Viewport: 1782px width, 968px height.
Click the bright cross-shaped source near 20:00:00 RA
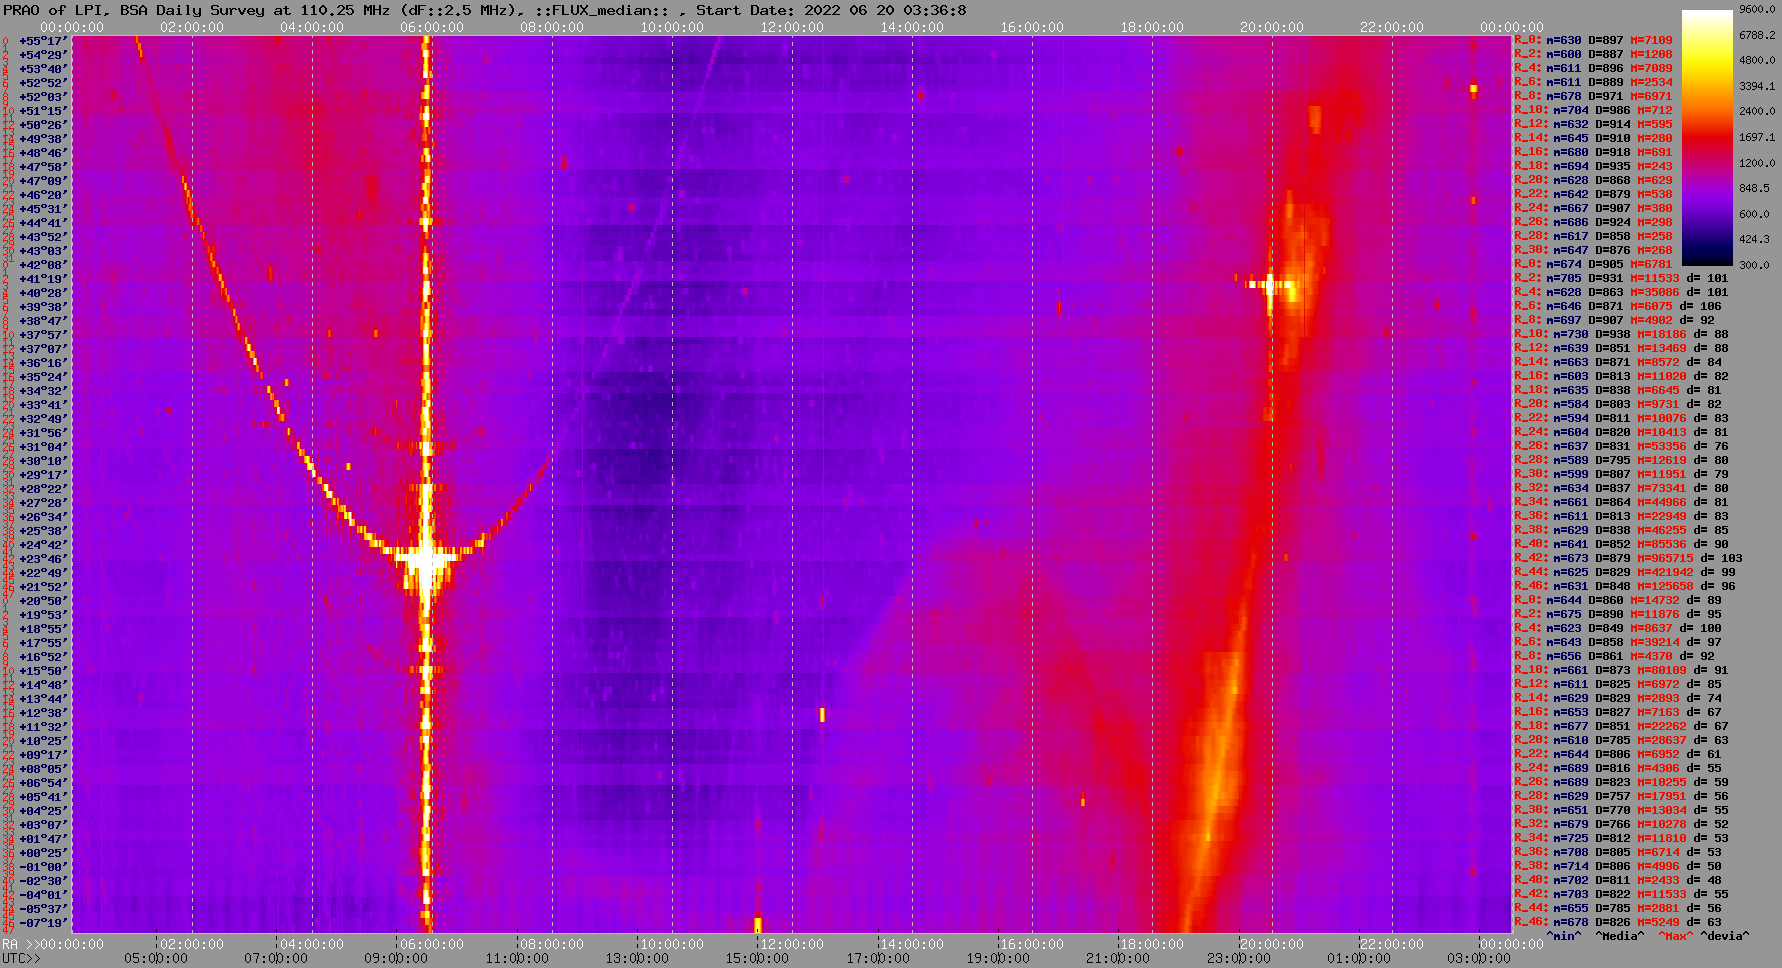(x=1270, y=285)
